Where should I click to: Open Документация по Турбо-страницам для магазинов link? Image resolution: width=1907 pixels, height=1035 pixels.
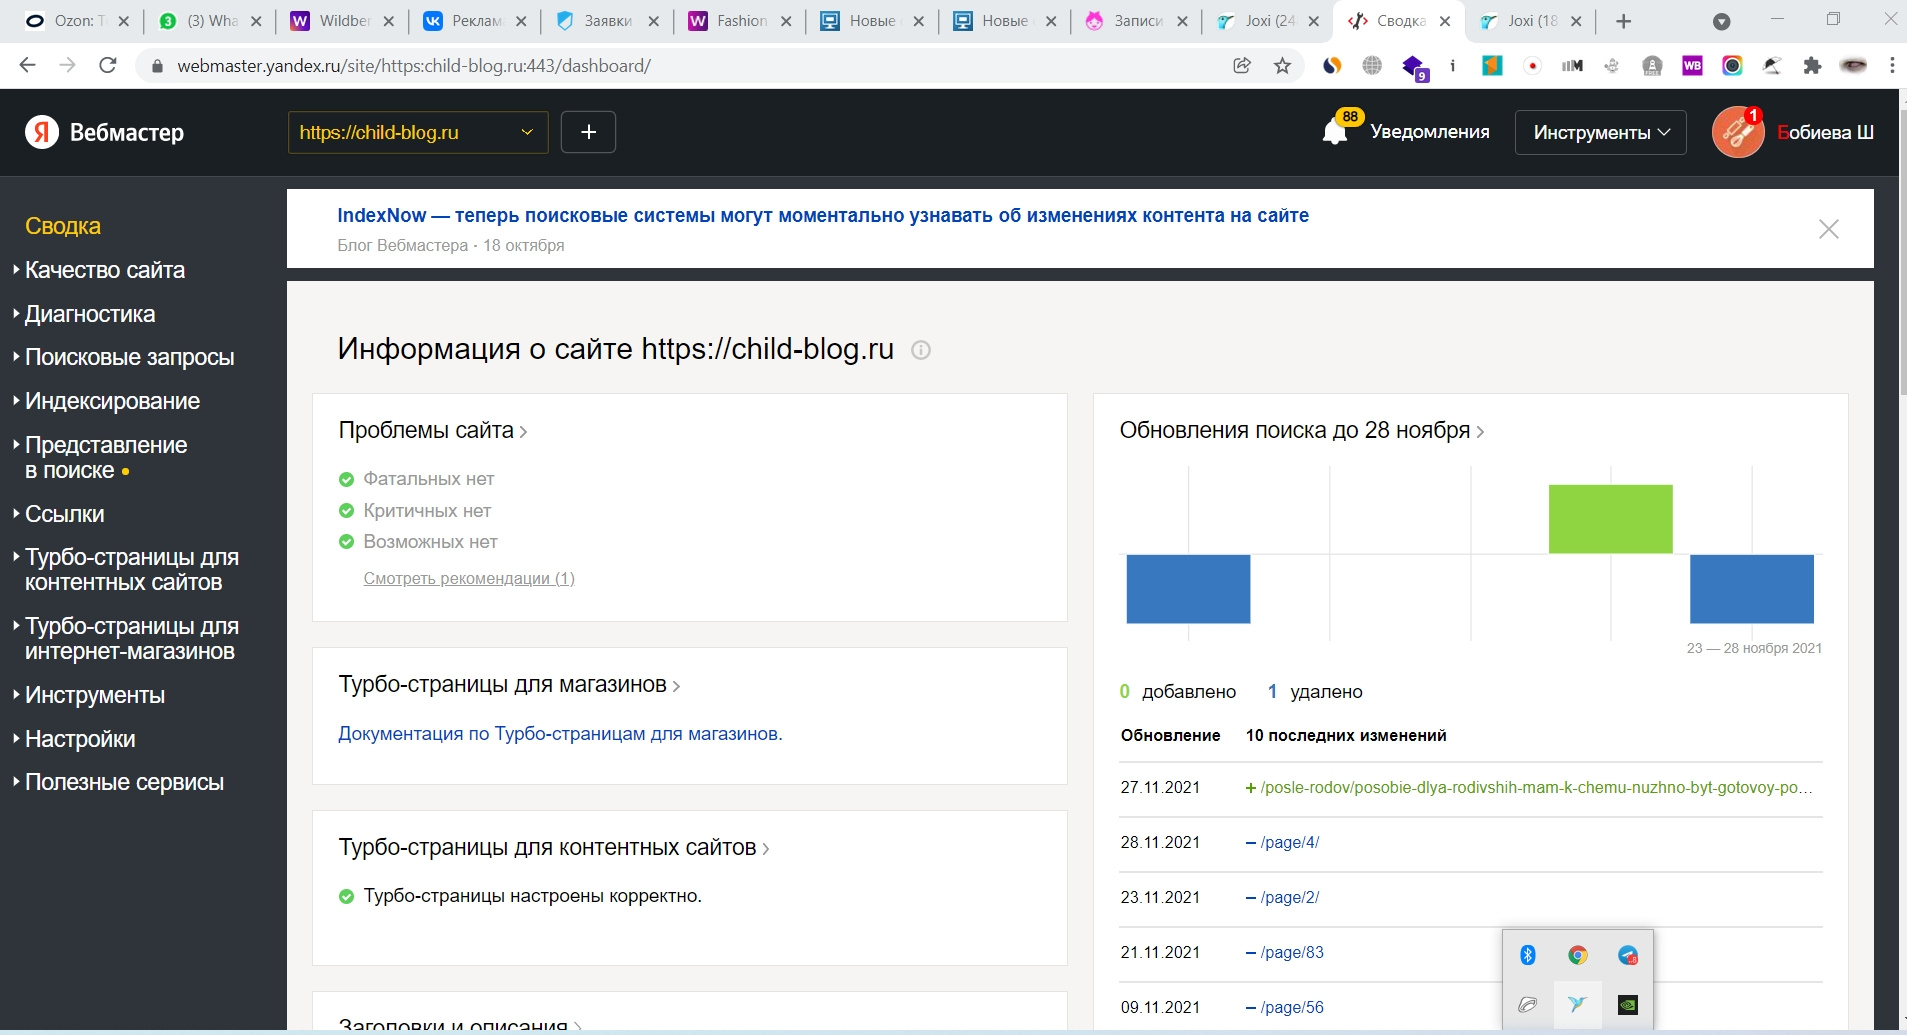tap(560, 734)
